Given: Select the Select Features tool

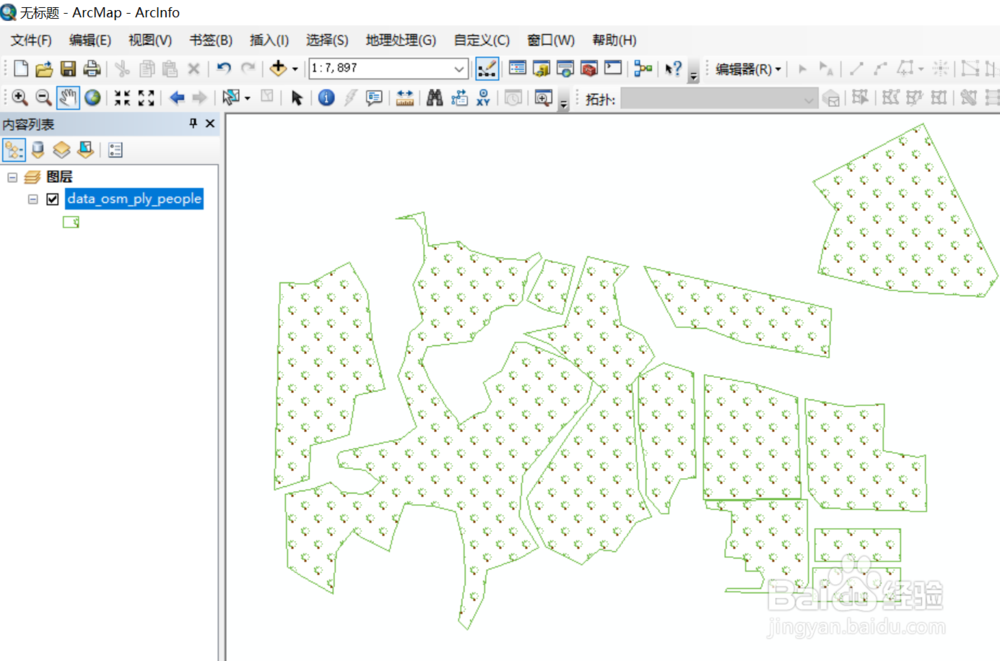Looking at the screenshot, I should click(x=231, y=98).
